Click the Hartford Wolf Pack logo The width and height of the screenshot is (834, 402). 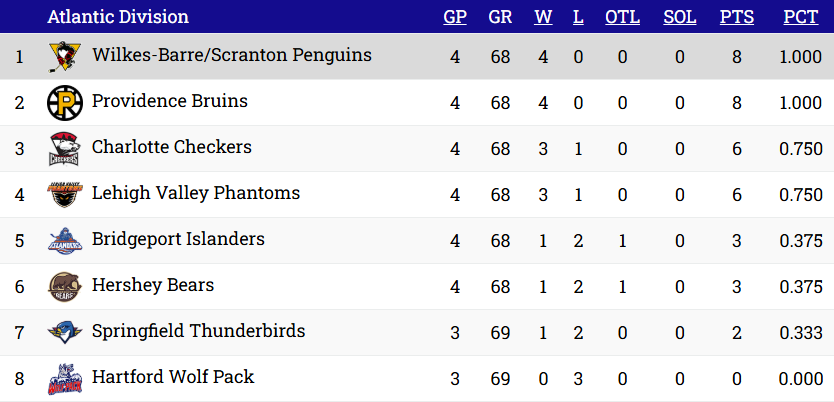(x=63, y=379)
